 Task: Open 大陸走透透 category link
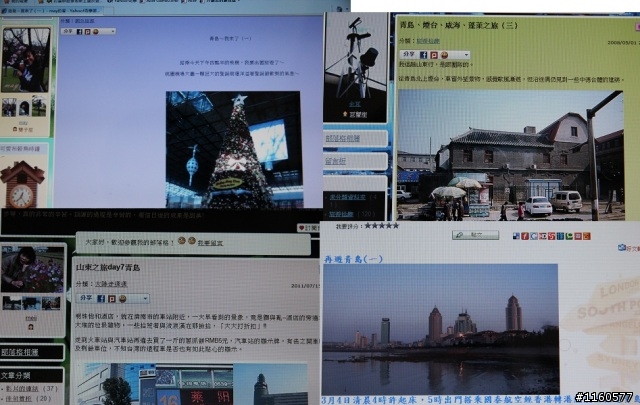[x=111, y=284]
